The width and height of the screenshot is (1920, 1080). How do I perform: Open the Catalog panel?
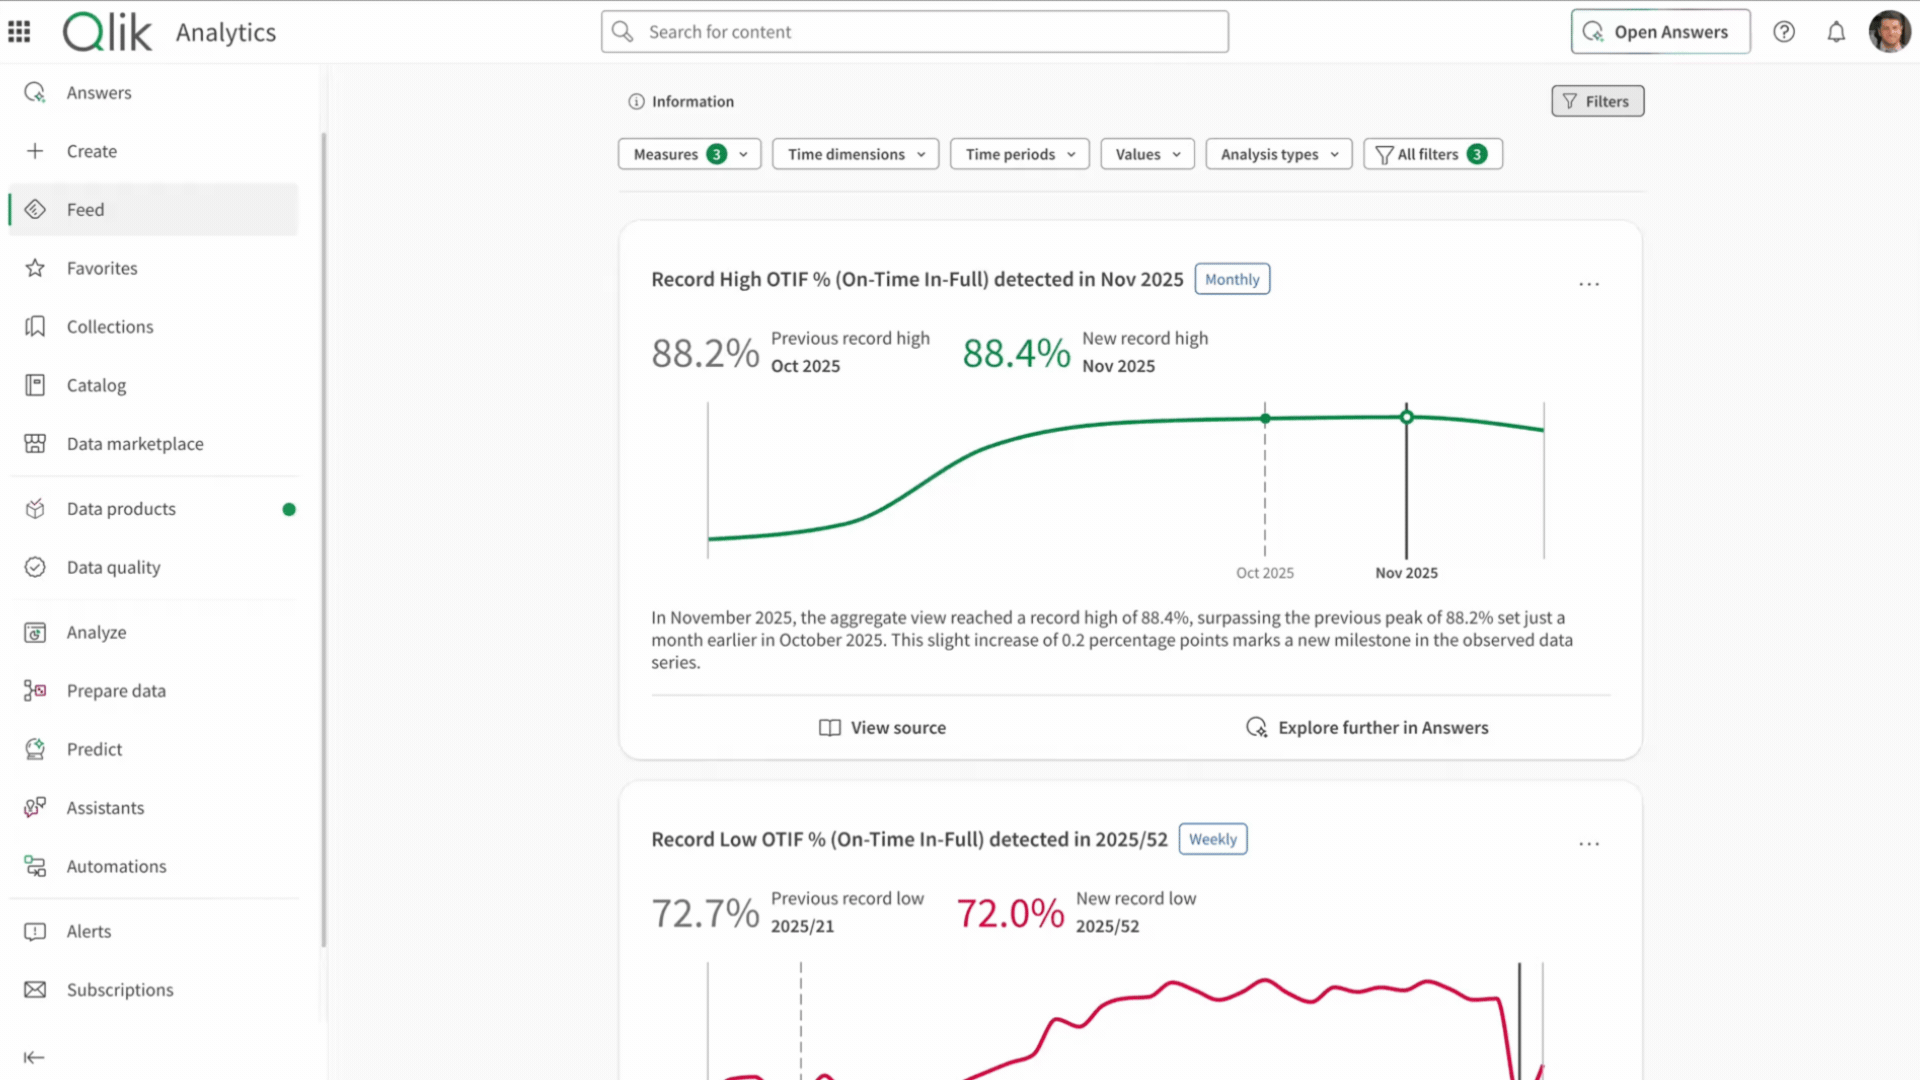[96, 385]
